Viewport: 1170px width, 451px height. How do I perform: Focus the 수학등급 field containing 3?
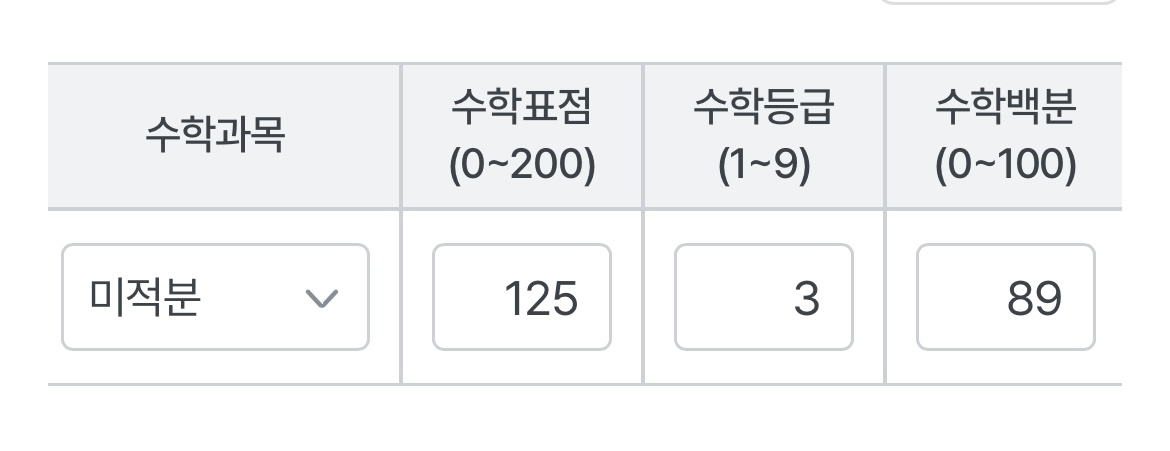[x=763, y=297]
